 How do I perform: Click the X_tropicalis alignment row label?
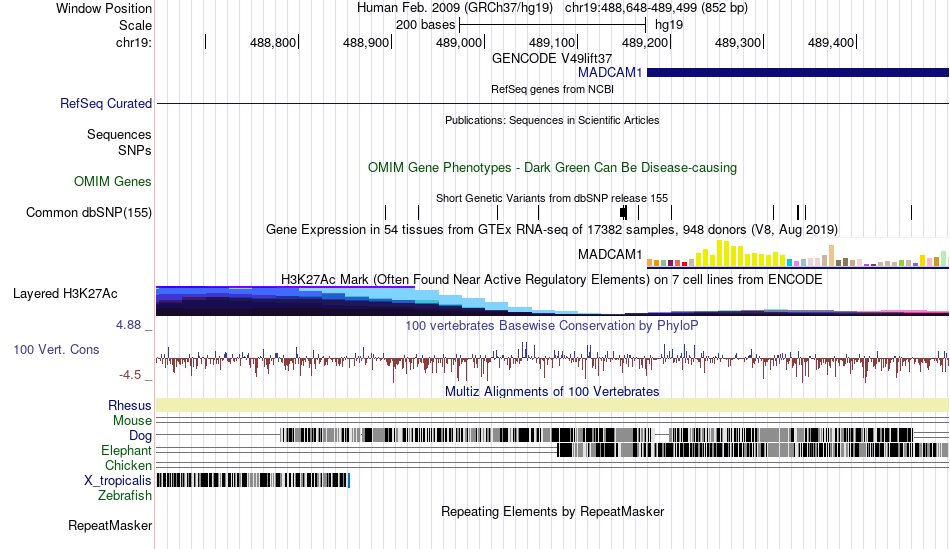[x=118, y=481]
